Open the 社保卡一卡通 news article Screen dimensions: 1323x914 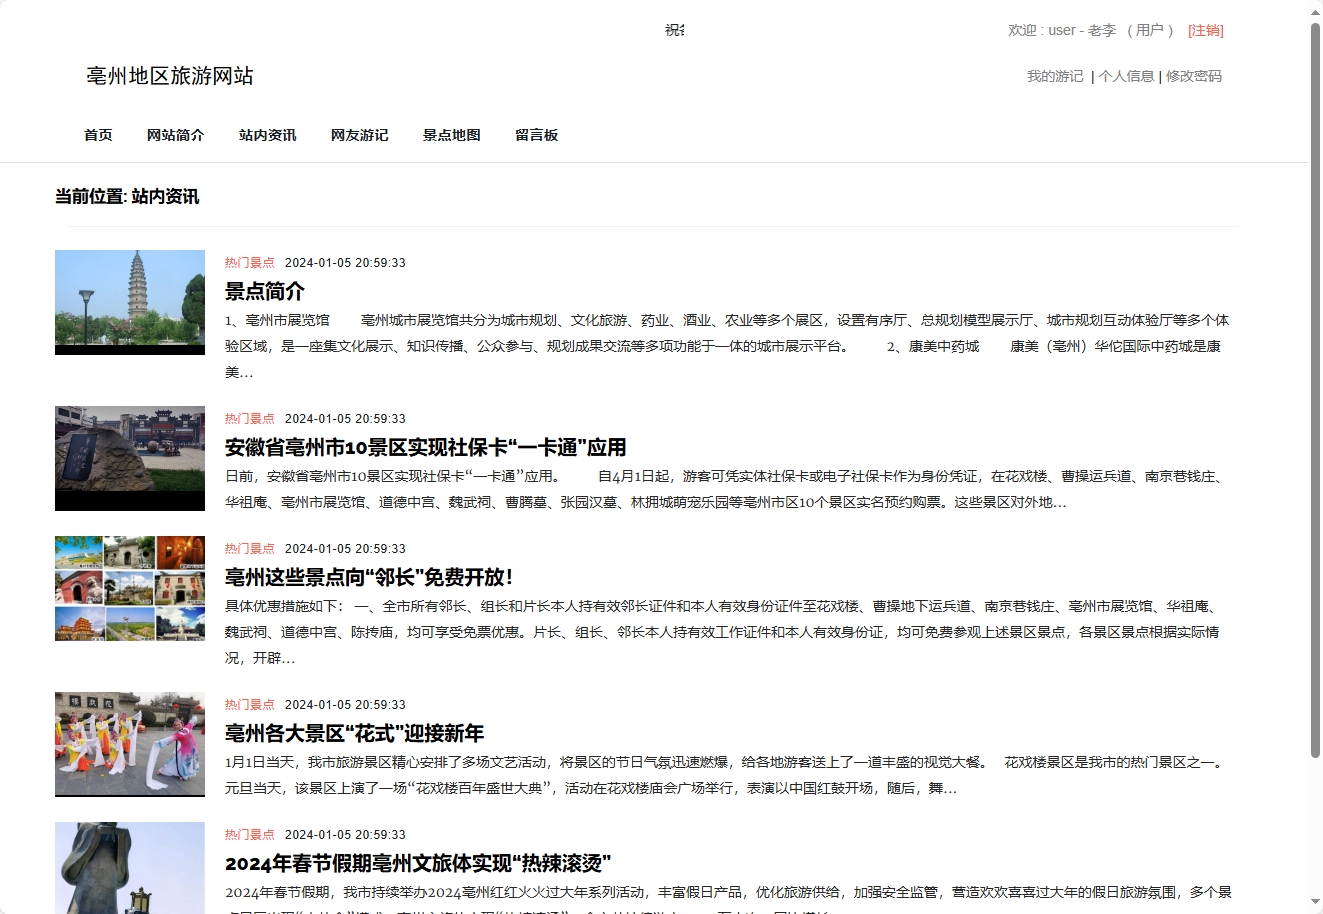point(426,447)
